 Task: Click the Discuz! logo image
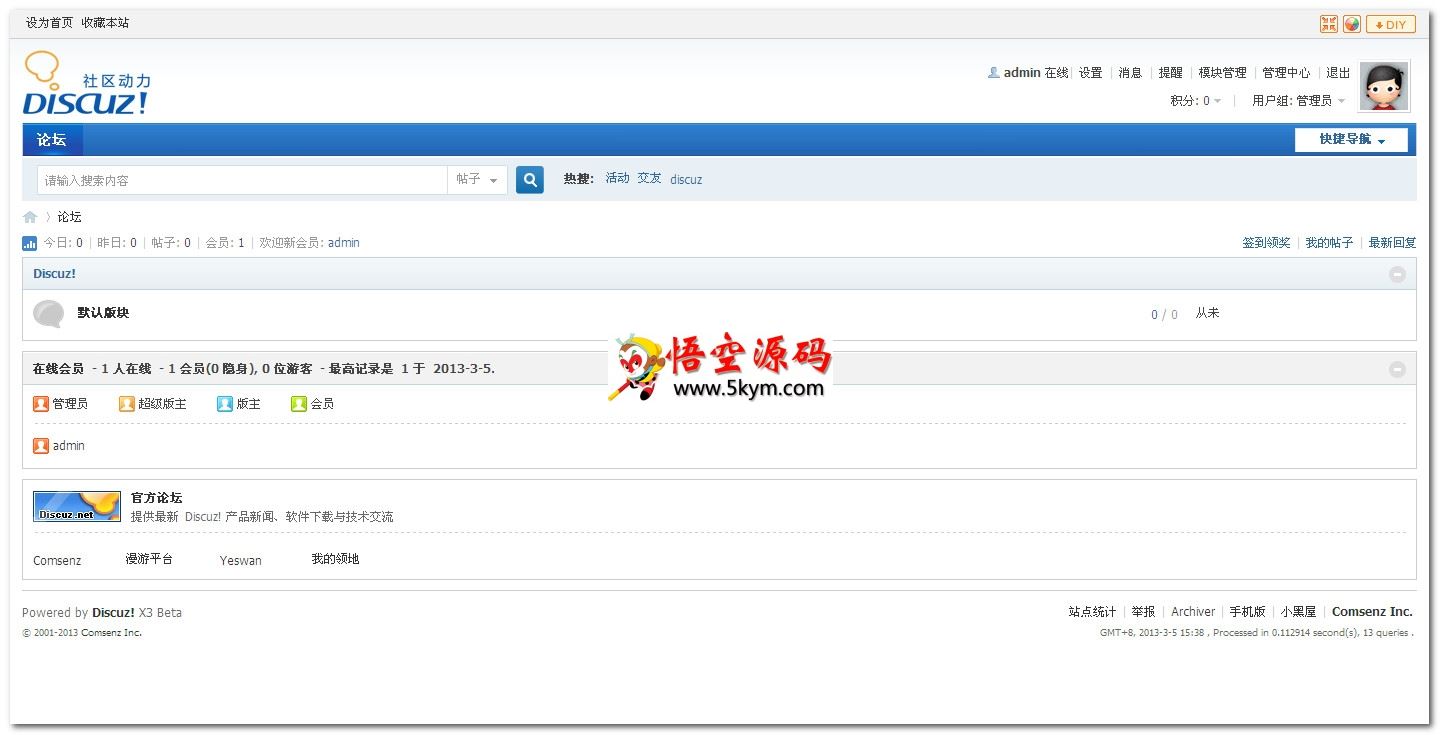pos(87,84)
